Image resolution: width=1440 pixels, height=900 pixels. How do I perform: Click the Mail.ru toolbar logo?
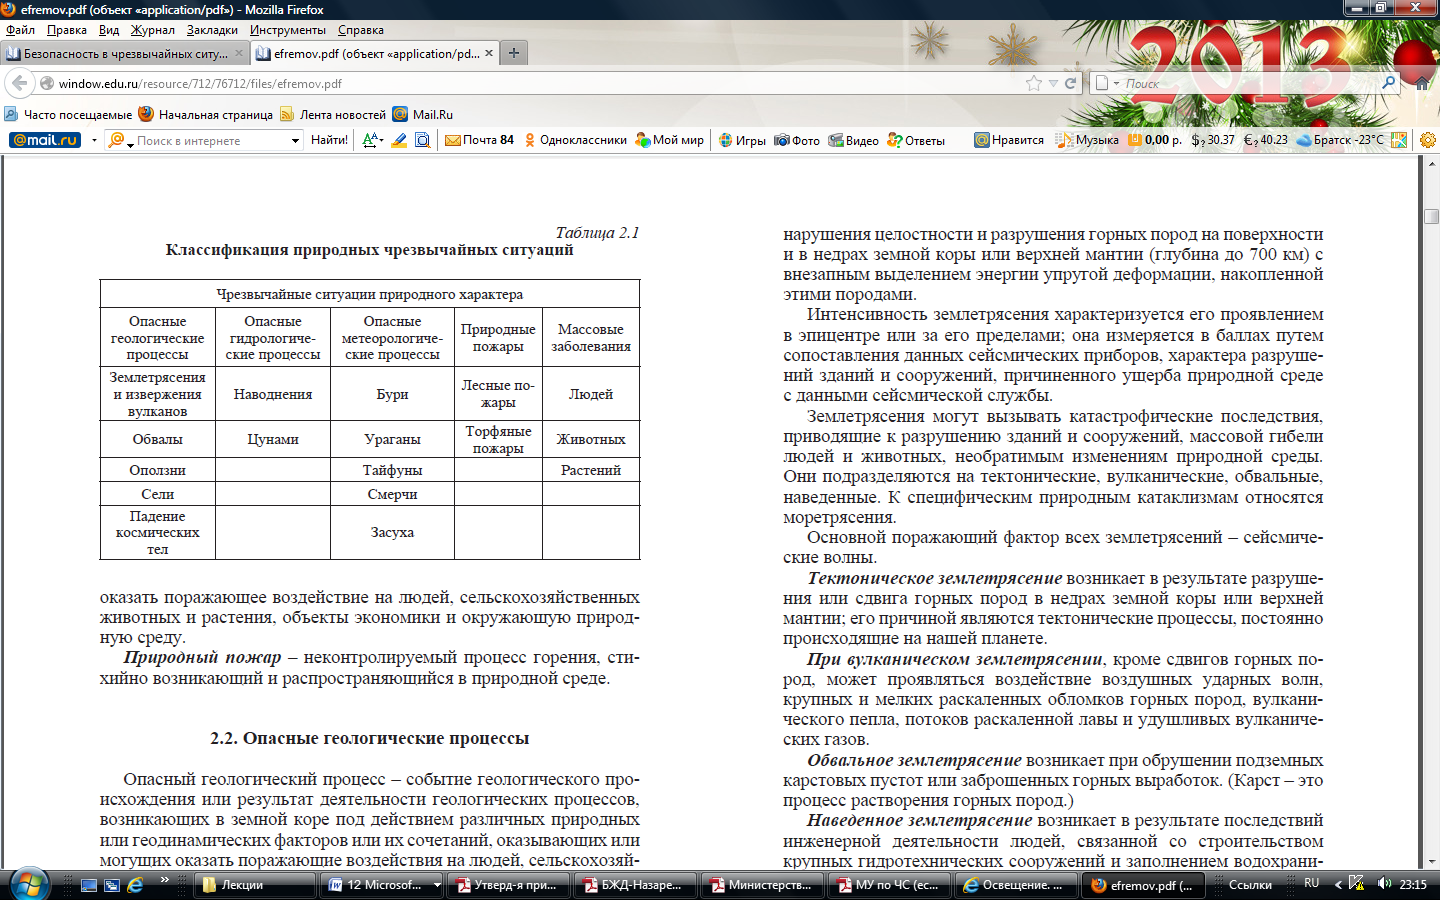tap(45, 140)
